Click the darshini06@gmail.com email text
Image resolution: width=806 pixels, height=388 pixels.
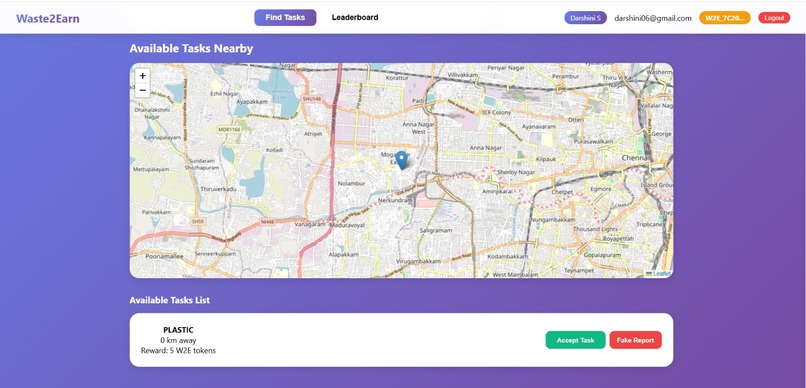point(653,18)
